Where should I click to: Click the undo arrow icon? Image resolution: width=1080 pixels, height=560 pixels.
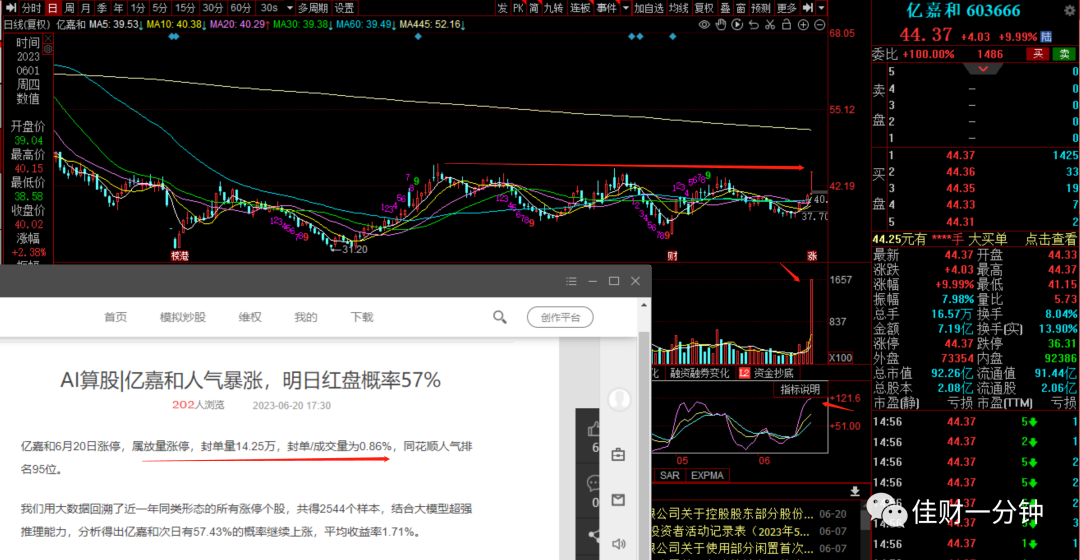pyautogui.click(x=754, y=25)
